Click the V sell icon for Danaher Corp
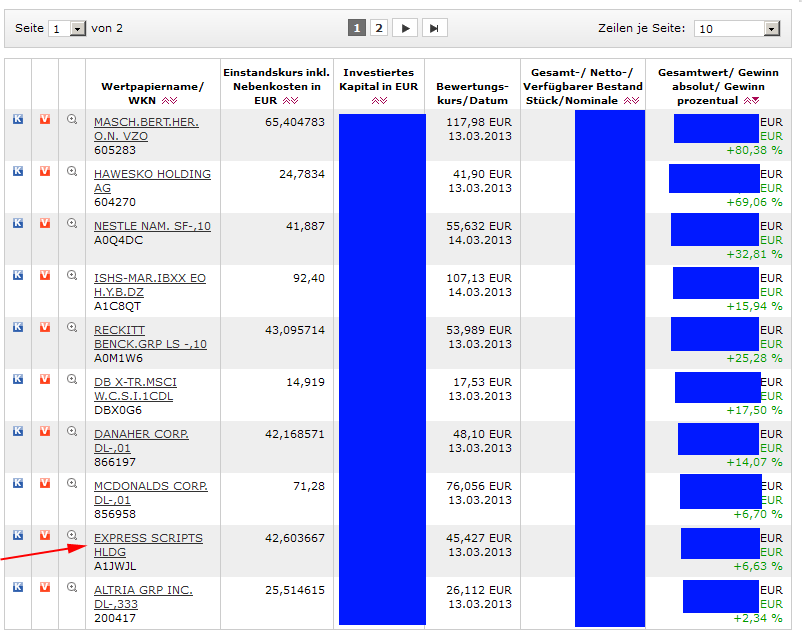 [x=45, y=431]
